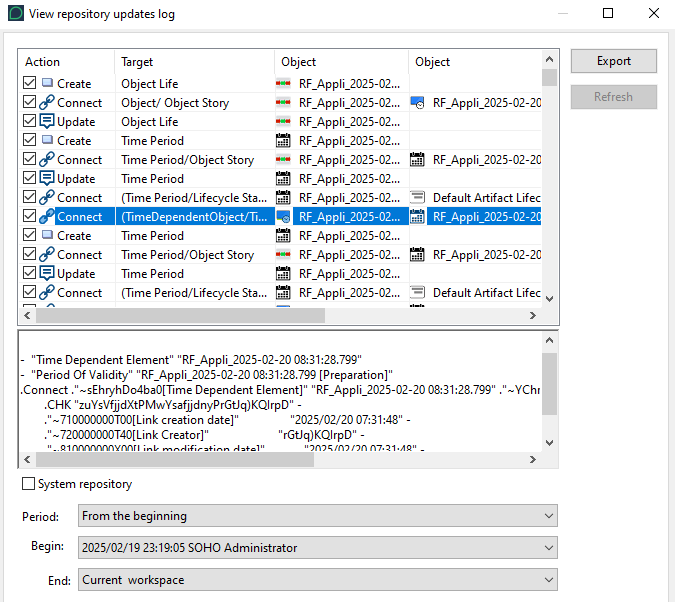The image size is (675, 602).
Task: Sort by the Action column header
Action: click(x=65, y=62)
